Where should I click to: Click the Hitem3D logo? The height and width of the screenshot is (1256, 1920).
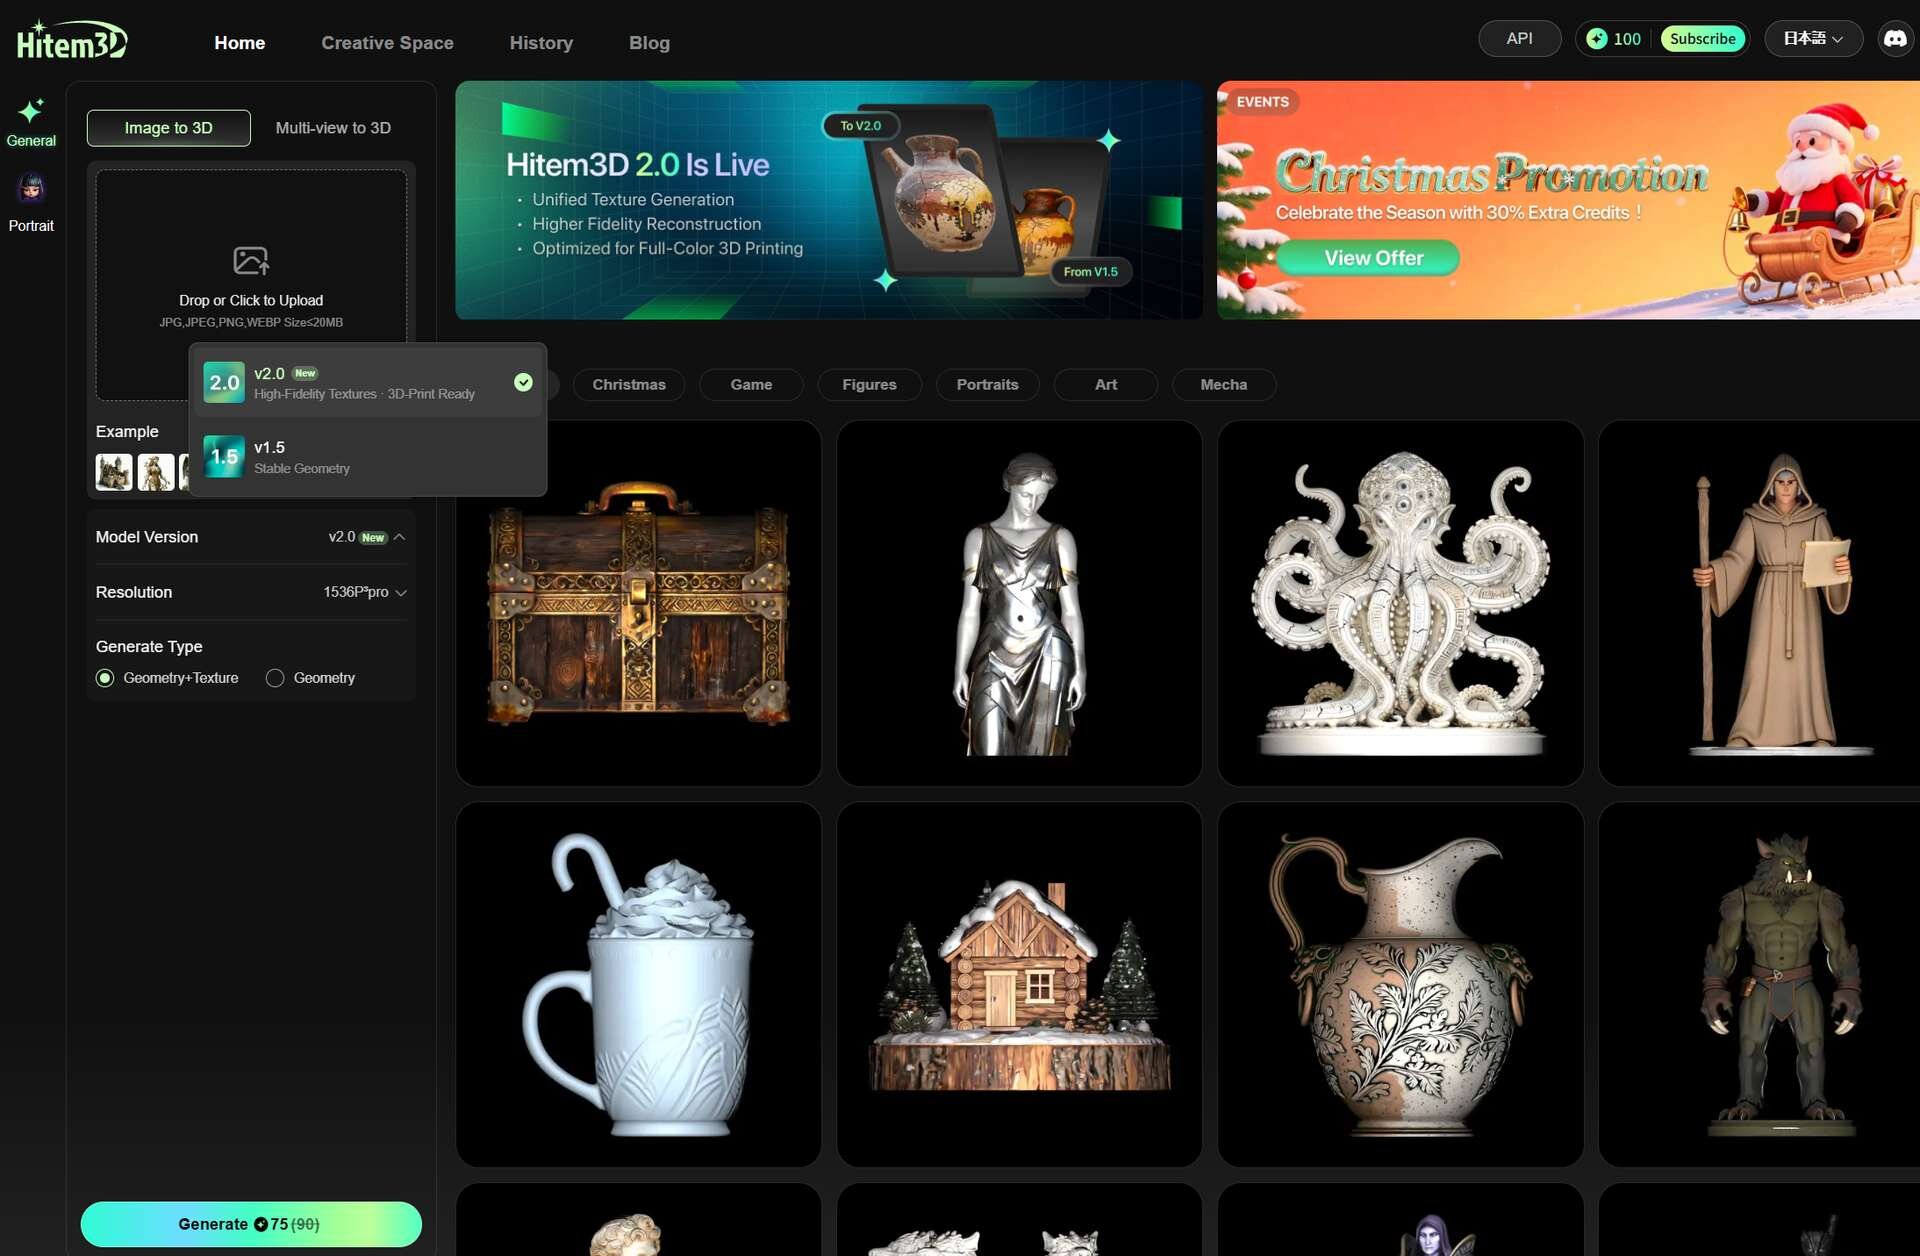pyautogui.click(x=72, y=41)
